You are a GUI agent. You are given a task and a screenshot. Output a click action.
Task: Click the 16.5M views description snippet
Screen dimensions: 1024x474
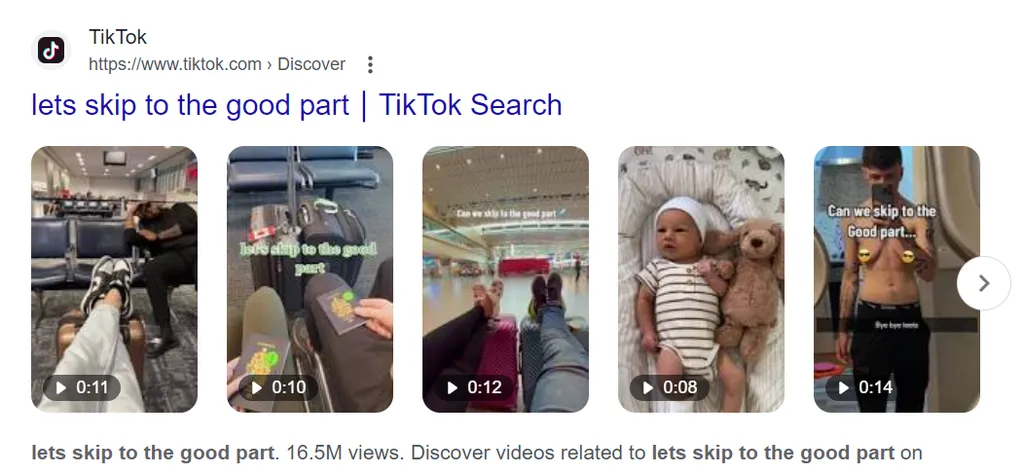pyautogui.click(x=477, y=453)
